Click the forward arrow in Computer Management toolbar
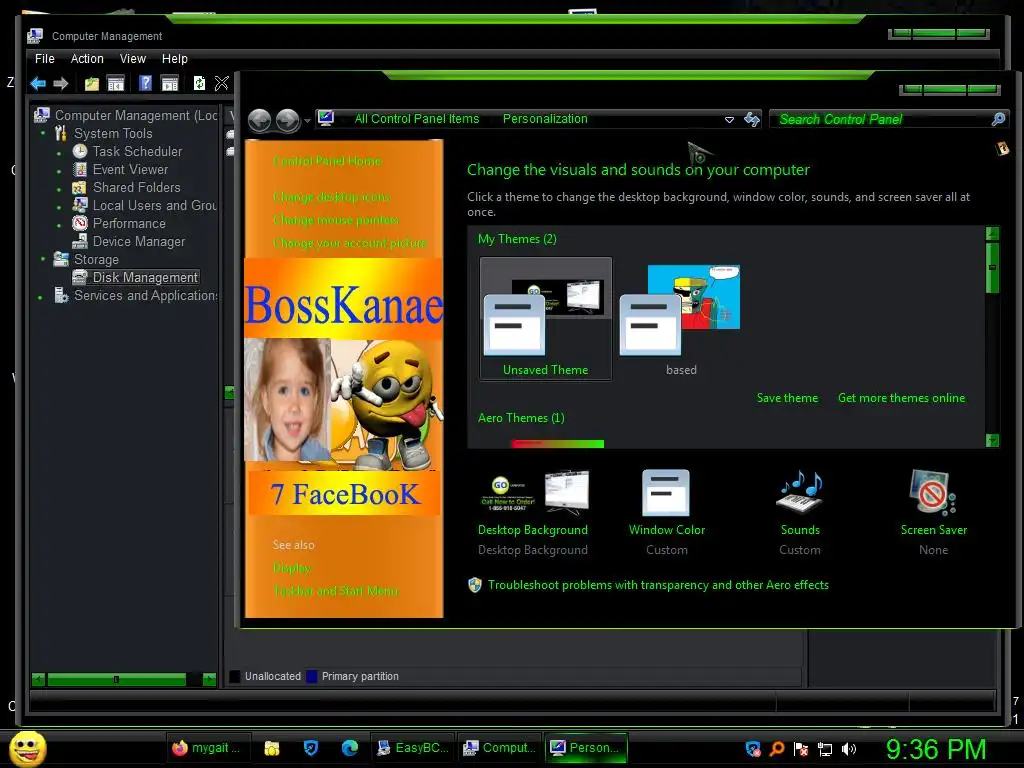The height and width of the screenshot is (768, 1024). coord(61,84)
